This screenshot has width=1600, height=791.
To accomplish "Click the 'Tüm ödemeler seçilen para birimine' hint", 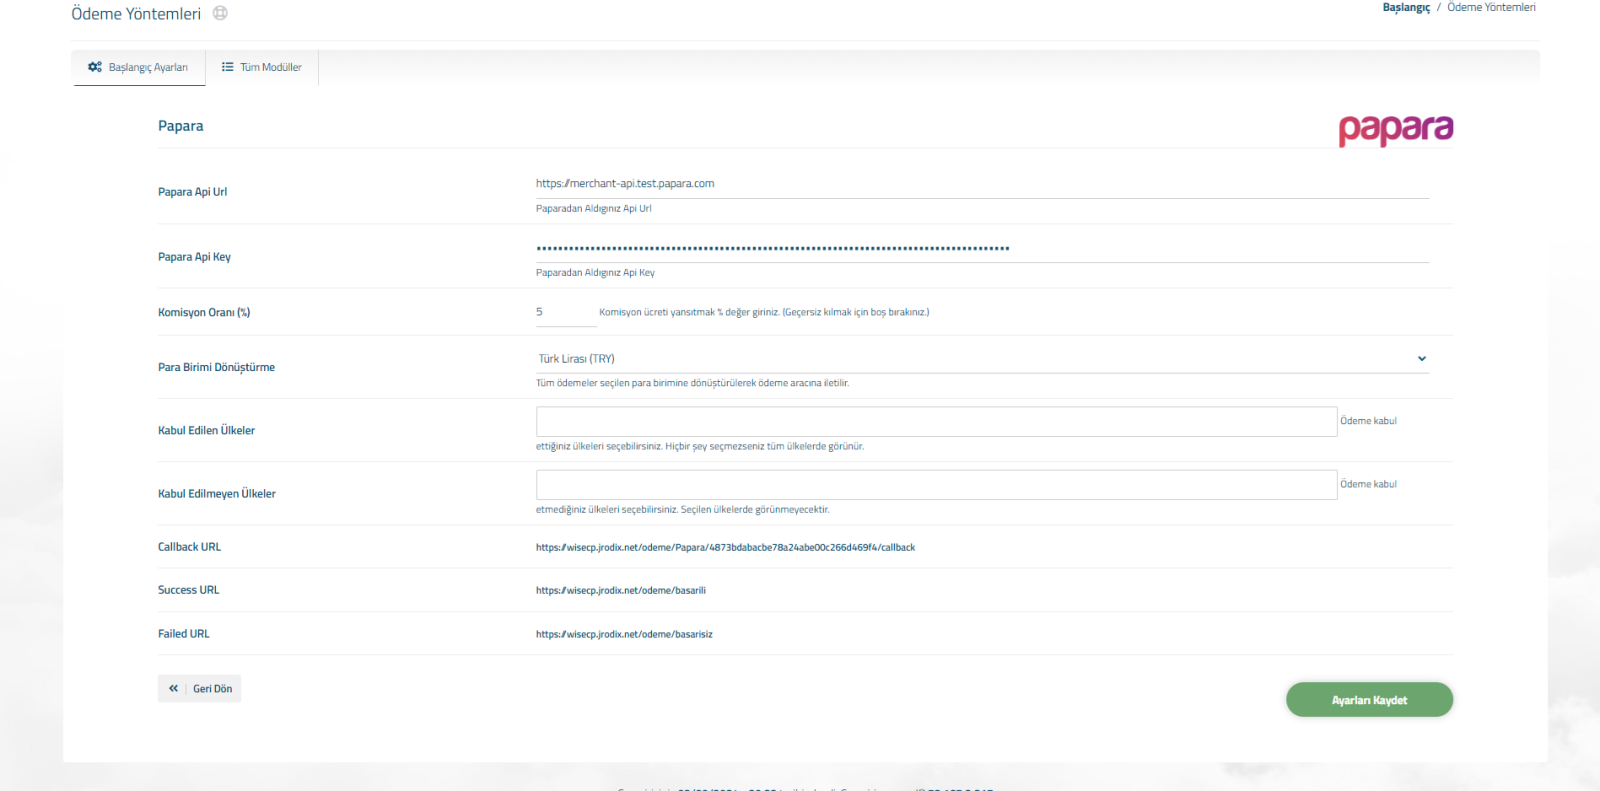I will [x=692, y=383].
